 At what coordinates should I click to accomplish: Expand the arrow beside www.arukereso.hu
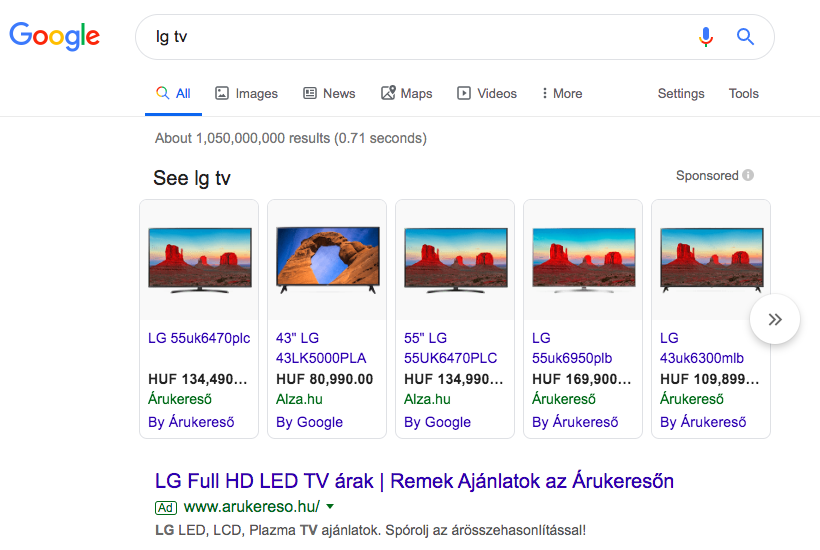[330, 507]
